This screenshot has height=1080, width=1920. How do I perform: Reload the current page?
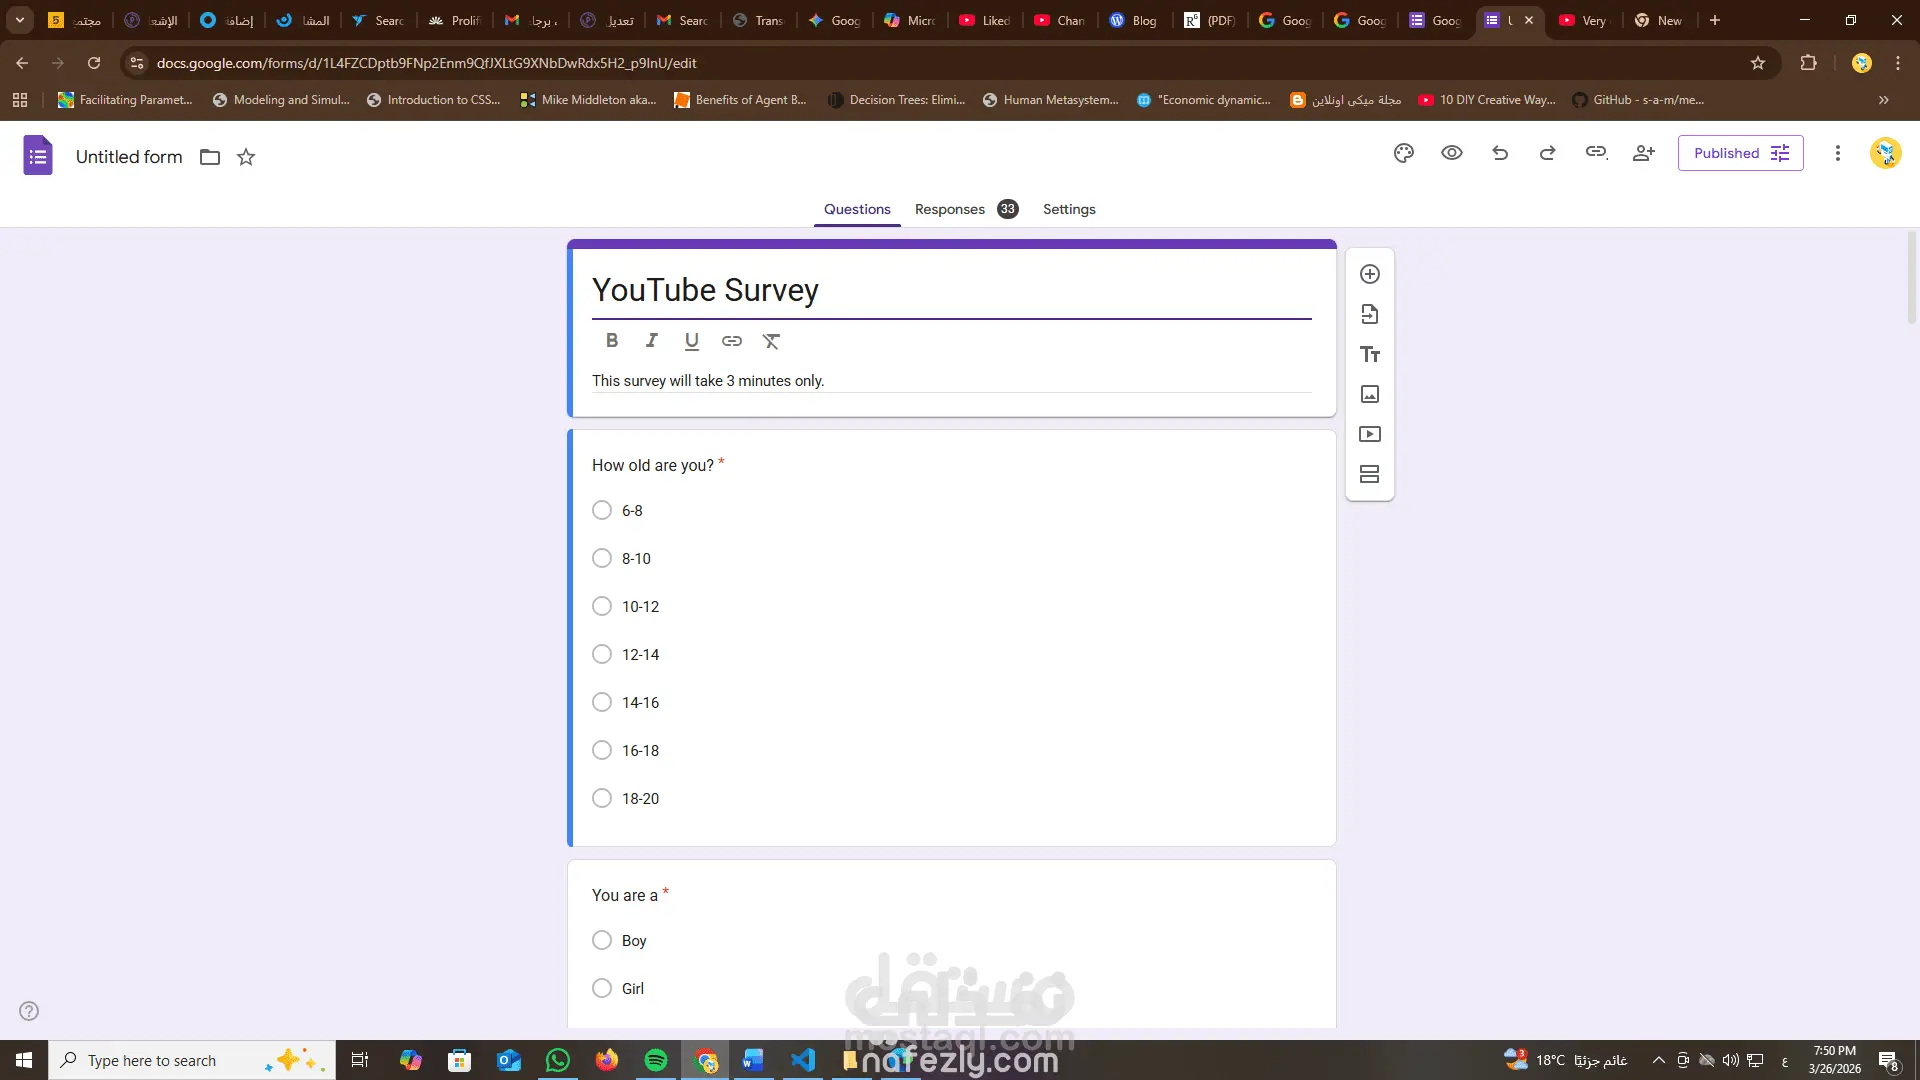(x=94, y=63)
